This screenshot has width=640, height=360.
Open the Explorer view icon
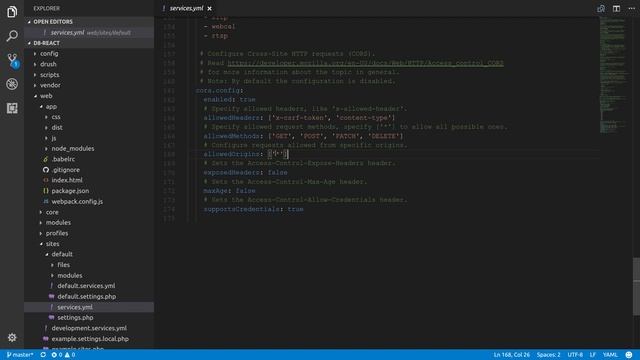pyautogui.click(x=12, y=11)
